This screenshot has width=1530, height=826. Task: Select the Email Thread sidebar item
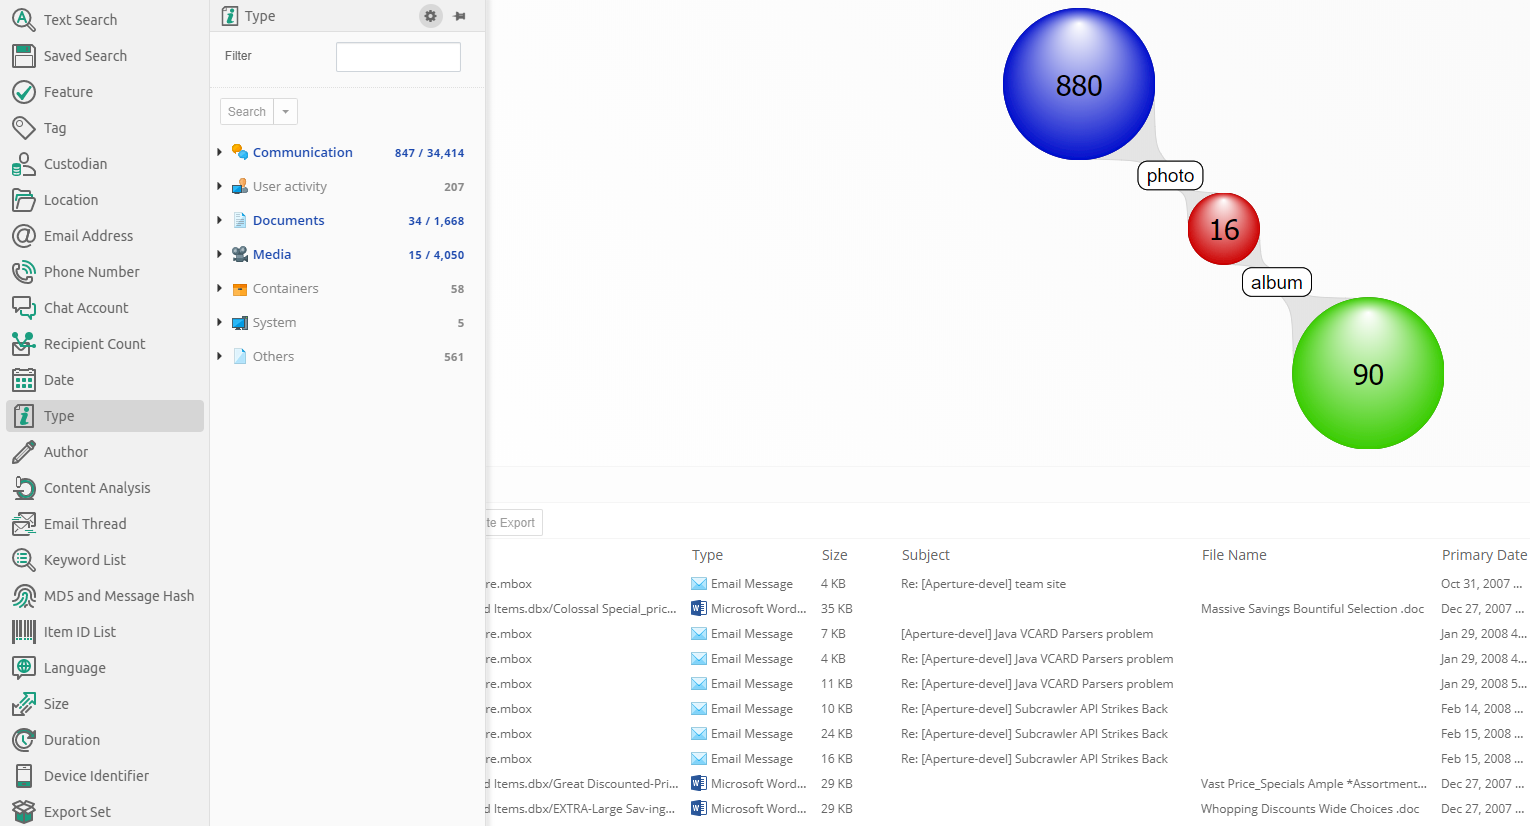click(85, 524)
